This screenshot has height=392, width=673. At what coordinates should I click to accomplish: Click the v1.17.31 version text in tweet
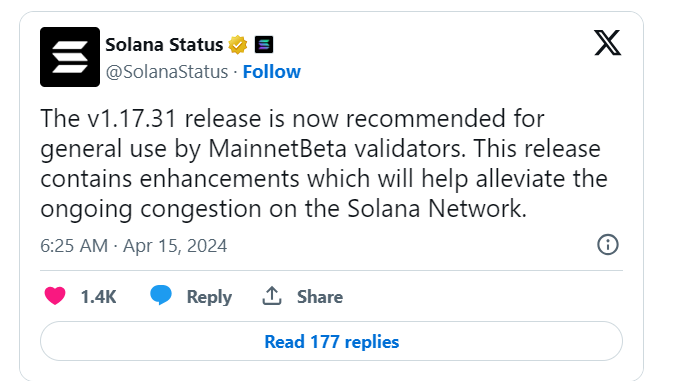click(x=132, y=119)
